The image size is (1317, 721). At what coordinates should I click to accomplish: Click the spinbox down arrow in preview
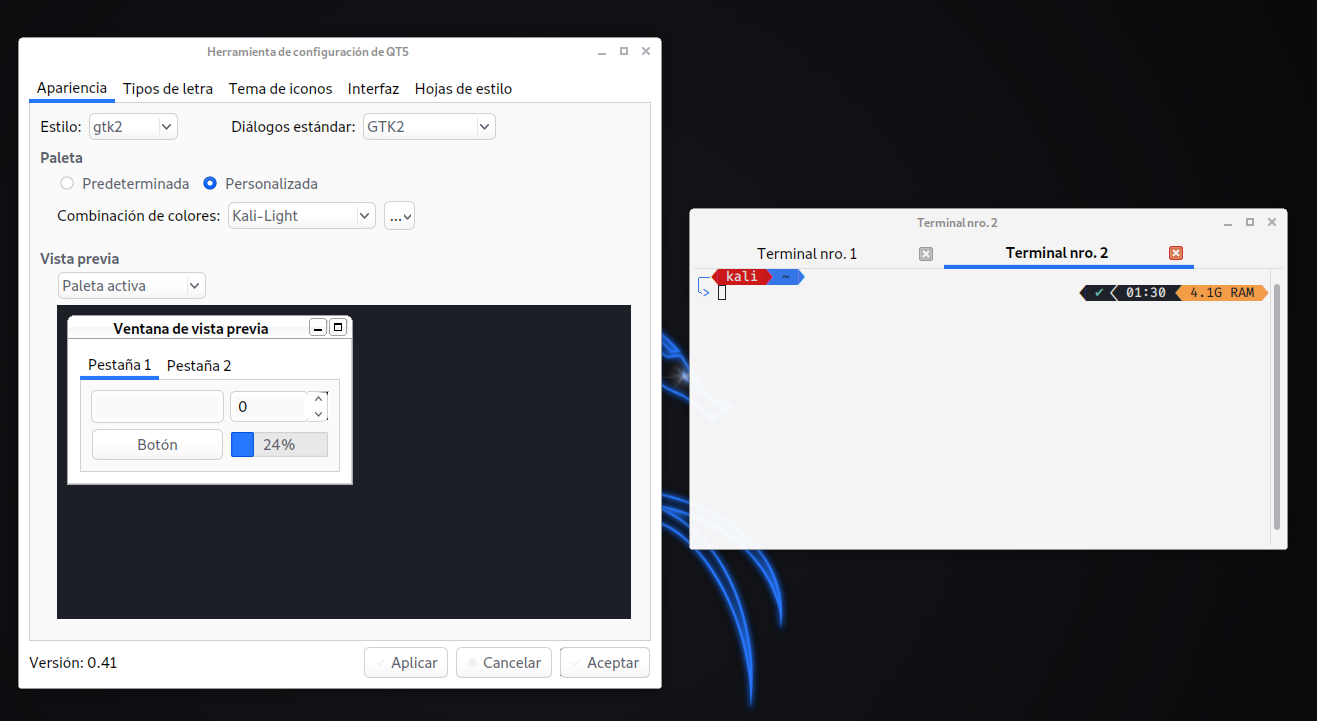click(x=319, y=414)
